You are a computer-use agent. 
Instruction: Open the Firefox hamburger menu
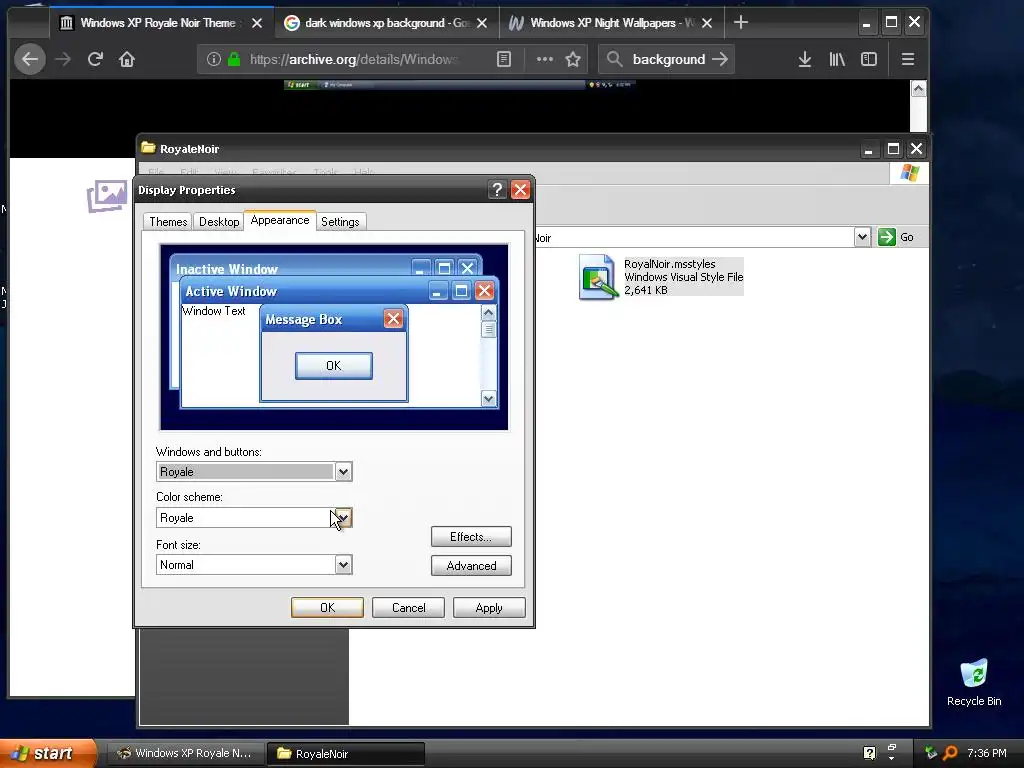pos(907,59)
